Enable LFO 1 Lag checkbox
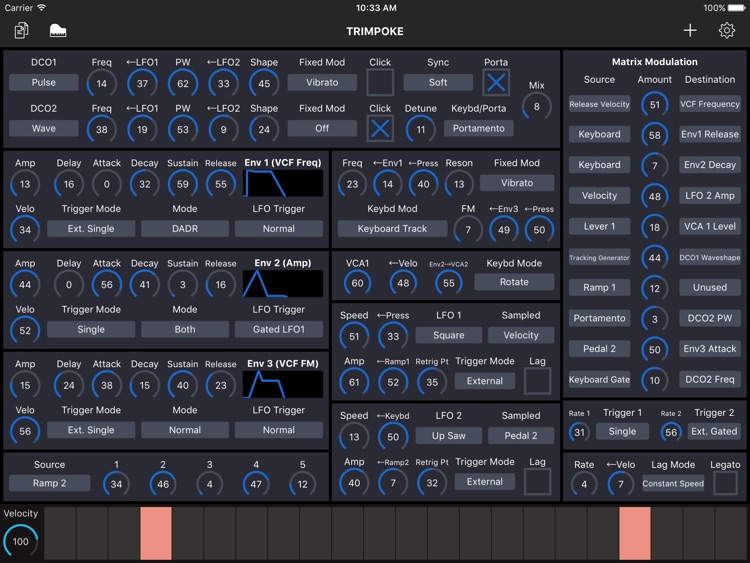This screenshot has width=750, height=563. [x=537, y=381]
